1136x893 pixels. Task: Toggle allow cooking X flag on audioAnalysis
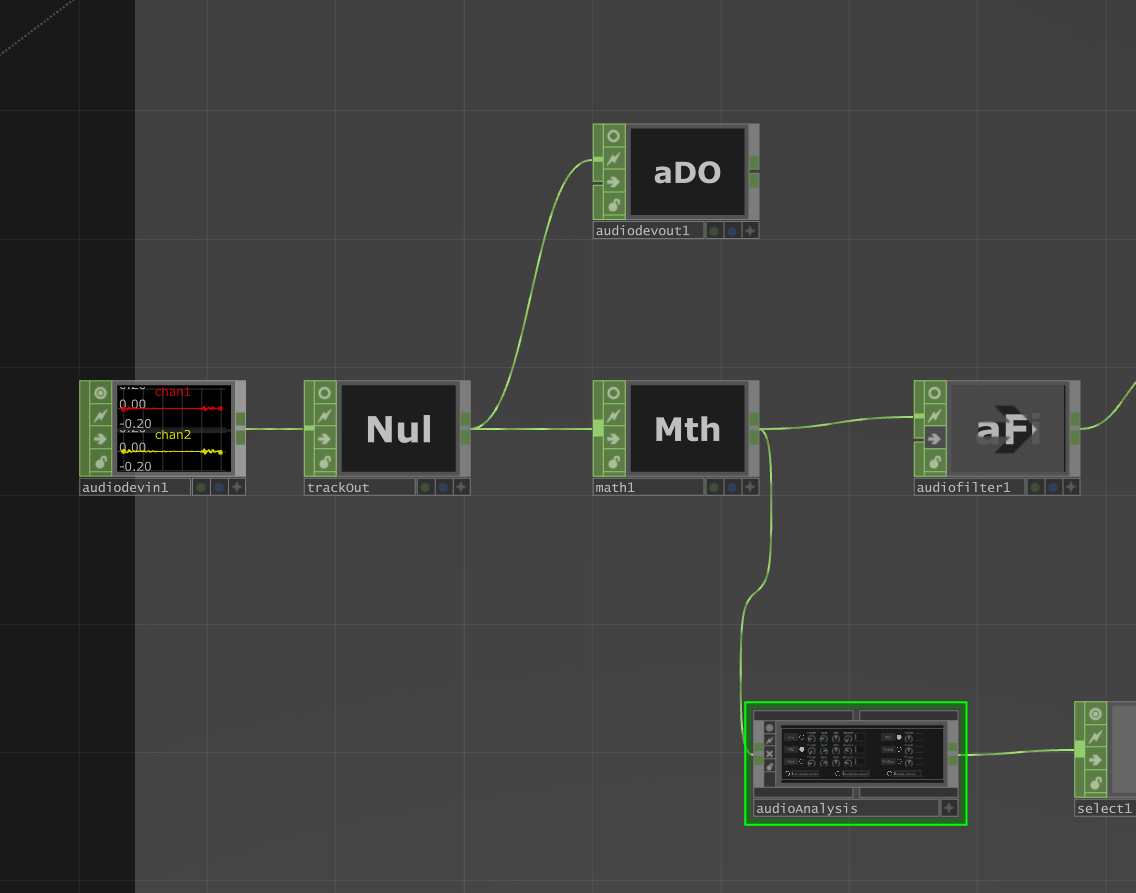pos(769,754)
